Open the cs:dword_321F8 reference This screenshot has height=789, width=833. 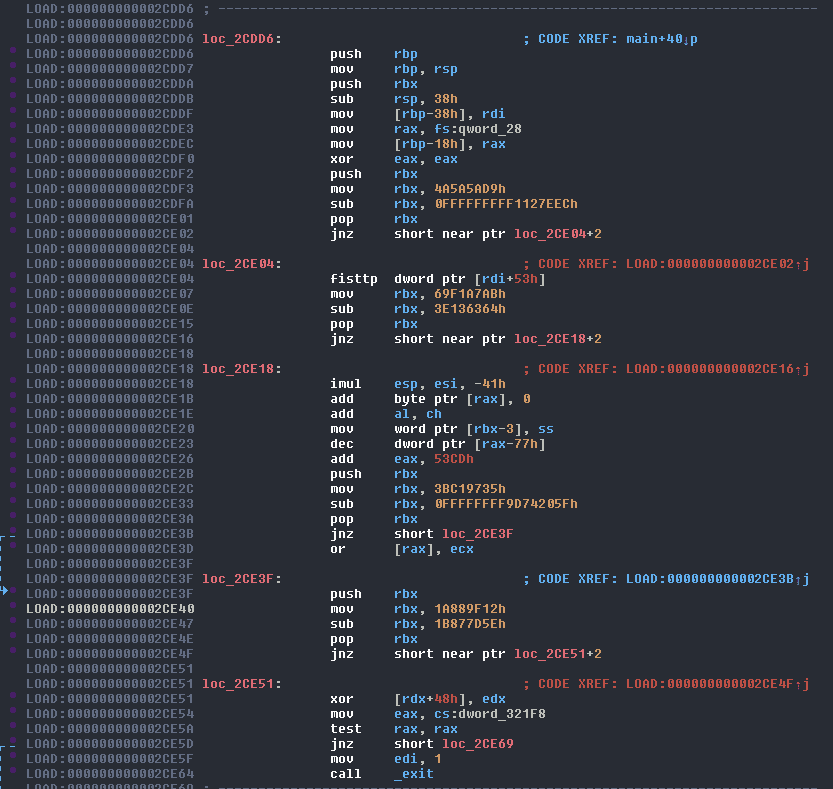(x=490, y=714)
